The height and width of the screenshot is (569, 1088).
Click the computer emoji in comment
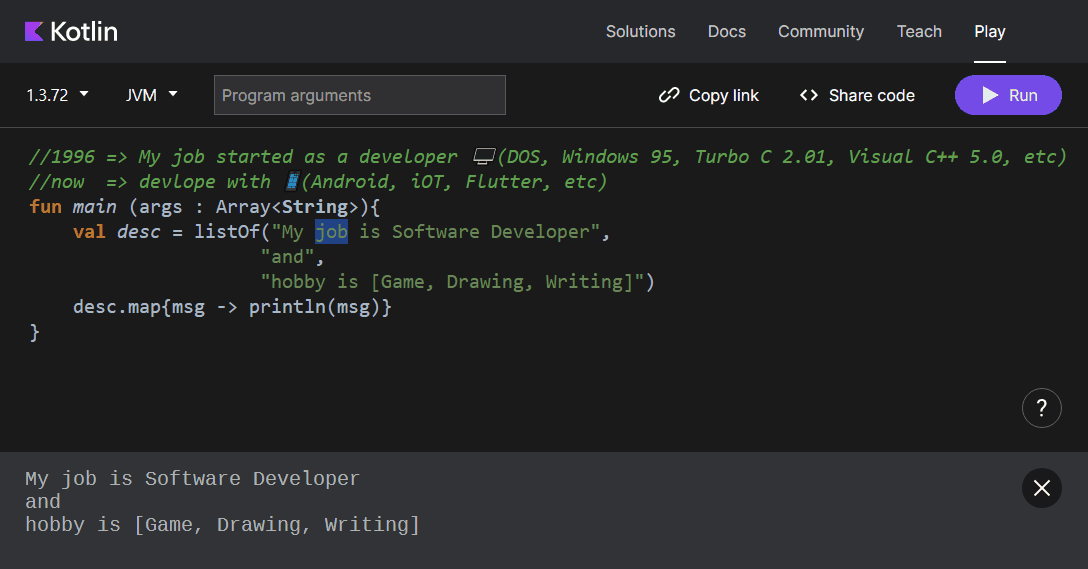click(484, 157)
